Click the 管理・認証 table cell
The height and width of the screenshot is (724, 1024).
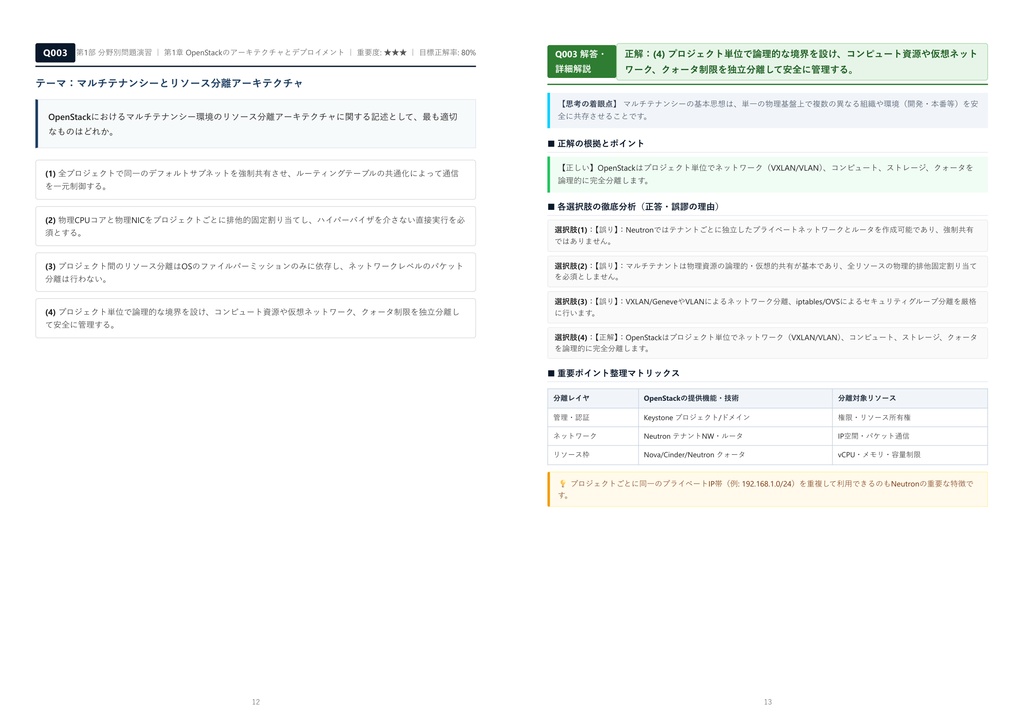point(593,417)
